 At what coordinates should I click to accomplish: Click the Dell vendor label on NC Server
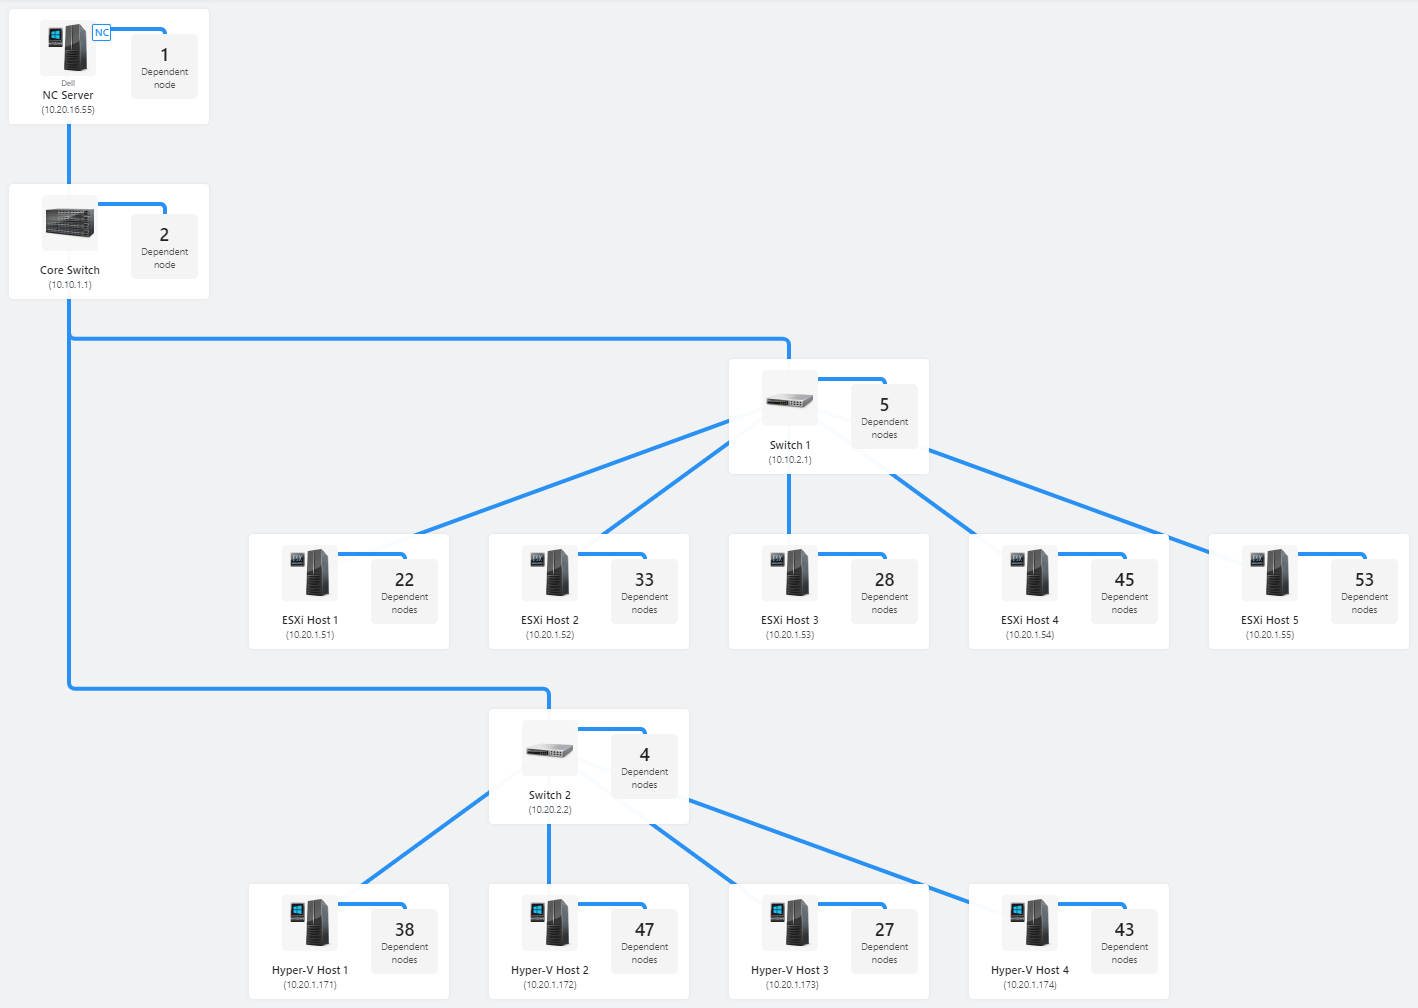coord(68,83)
